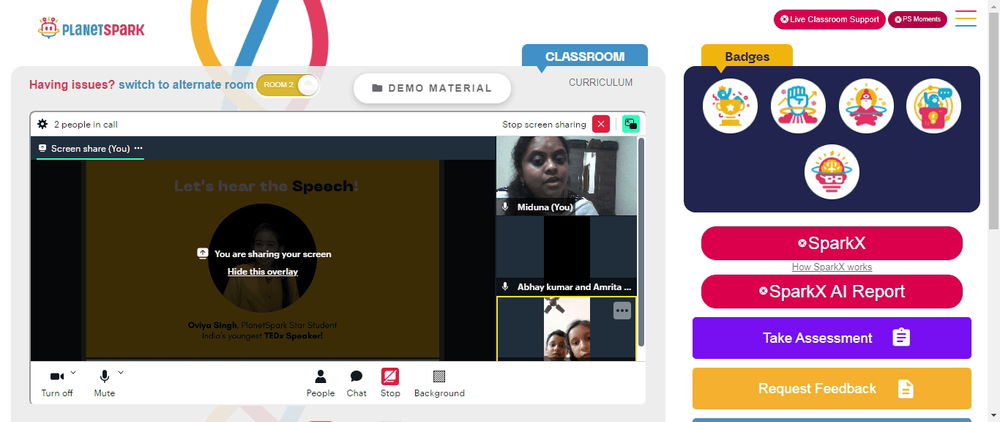Image resolution: width=1000 pixels, height=422 pixels.
Task: Click the mic icon beside Miduna (You)
Action: [506, 207]
